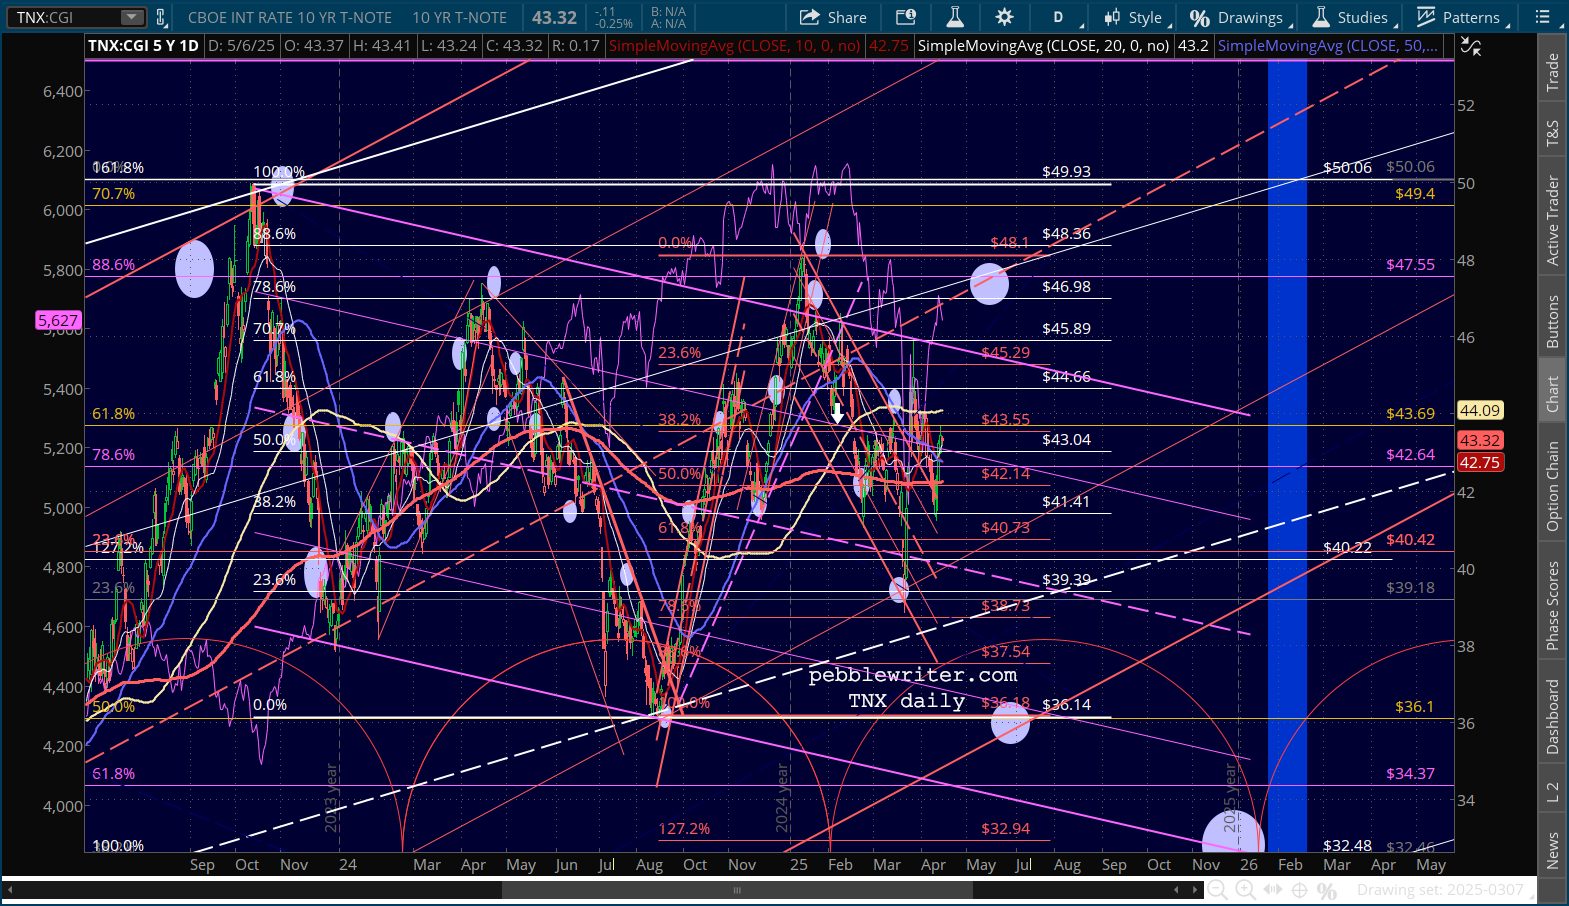The width and height of the screenshot is (1569, 906).
Task: Click the CBOE INT RATE 10 YR T-NOTE text
Action: tap(290, 18)
